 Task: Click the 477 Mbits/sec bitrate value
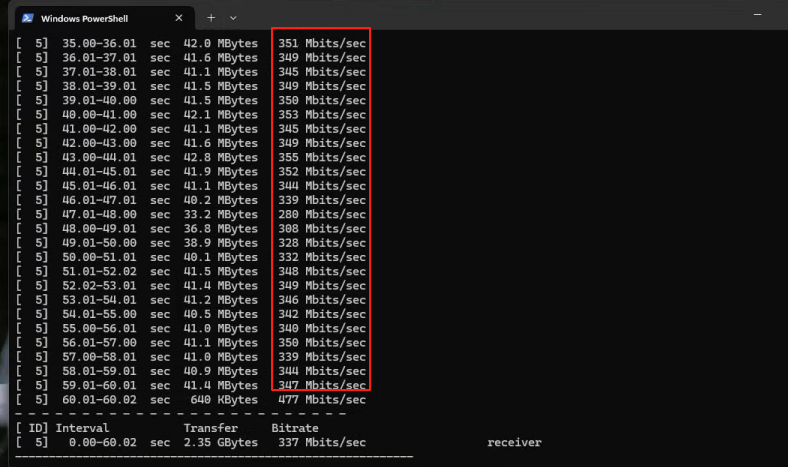click(322, 400)
